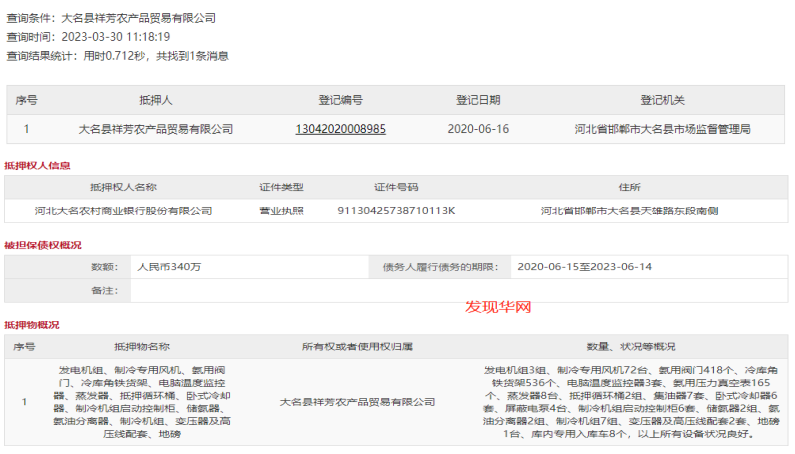Viewport: 795px width, 454px height.
Task: Click the 登记日期 column header
Action: click(x=478, y=100)
